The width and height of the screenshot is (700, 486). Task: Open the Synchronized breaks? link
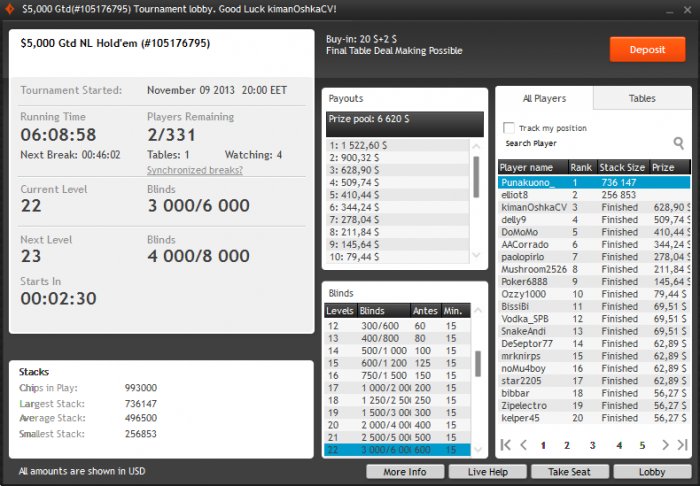[195, 170]
